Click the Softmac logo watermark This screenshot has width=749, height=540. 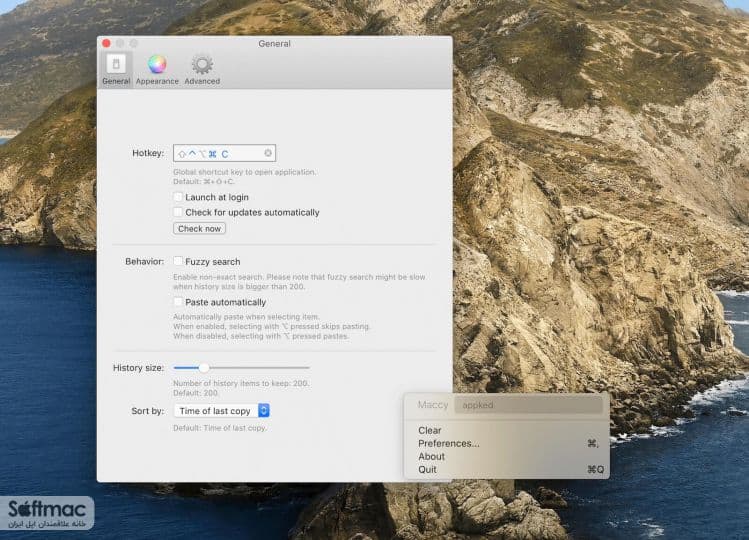point(47,513)
